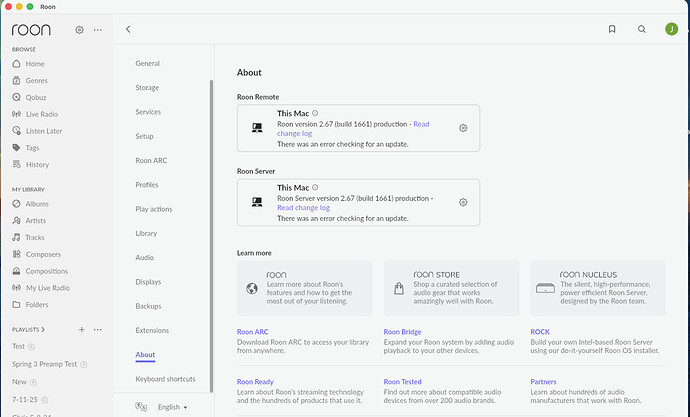The height and width of the screenshot is (417, 690).
Task: Click the roon logo
Action: (x=31, y=30)
